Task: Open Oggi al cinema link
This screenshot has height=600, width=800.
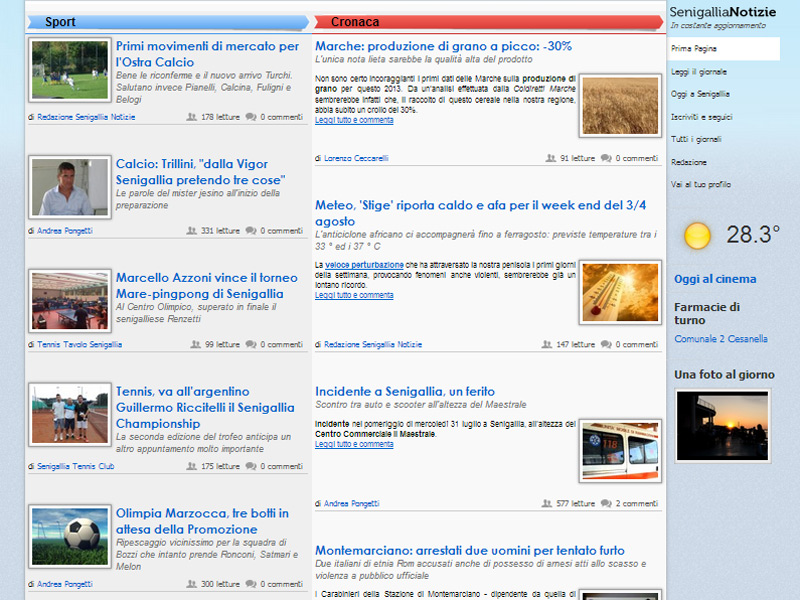Action: (715, 279)
